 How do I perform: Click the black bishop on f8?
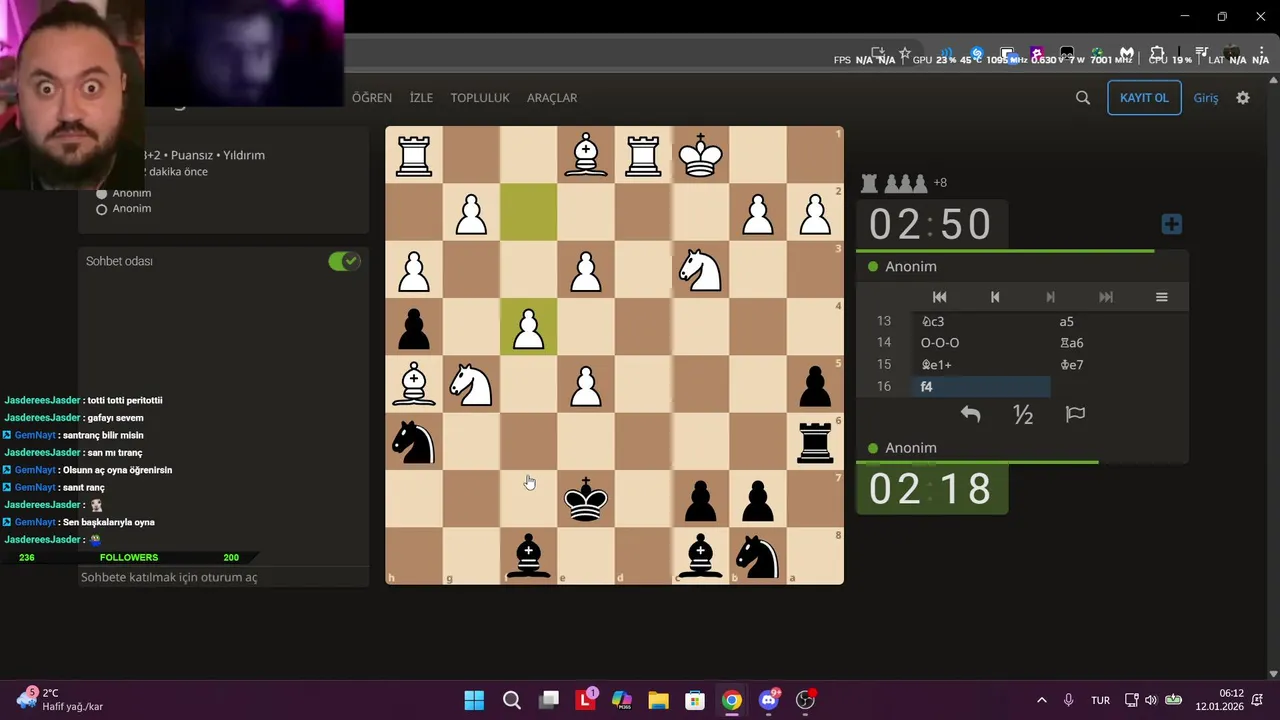click(529, 556)
